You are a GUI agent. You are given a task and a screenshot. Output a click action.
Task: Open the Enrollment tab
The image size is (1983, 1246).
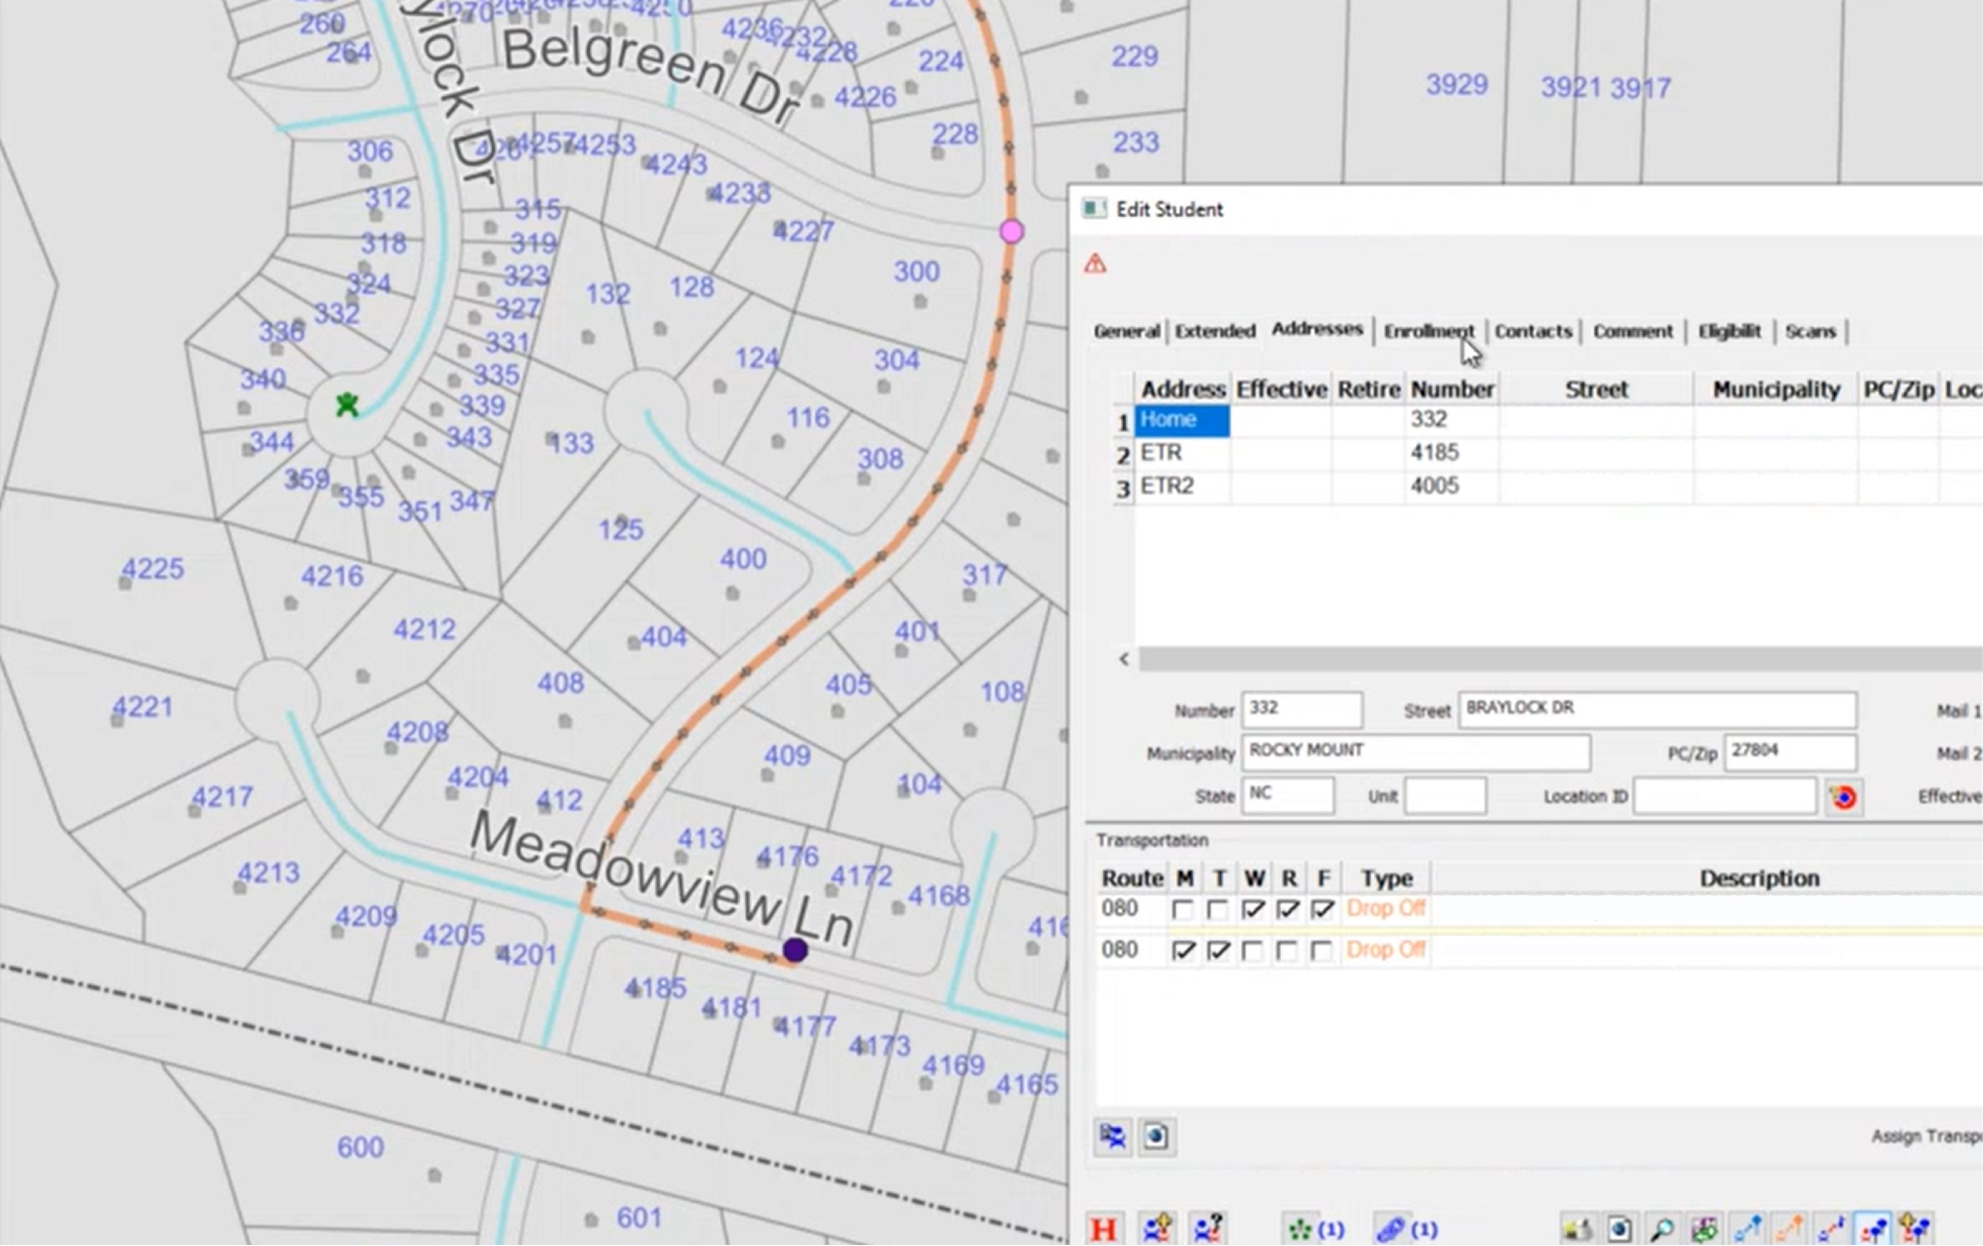pos(1428,331)
